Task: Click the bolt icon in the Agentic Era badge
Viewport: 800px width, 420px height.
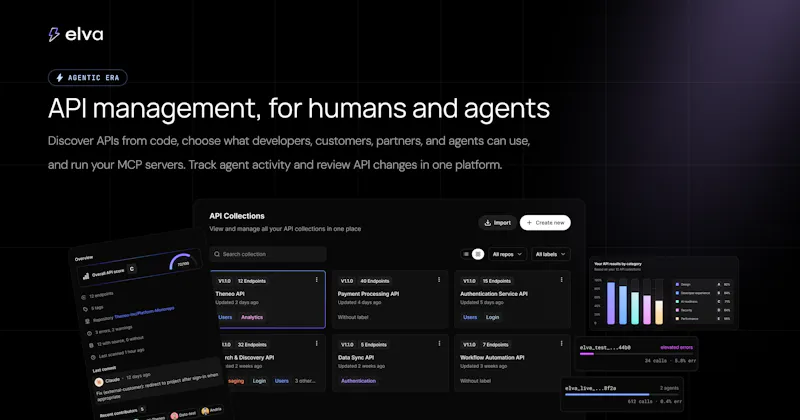Action: [60, 78]
